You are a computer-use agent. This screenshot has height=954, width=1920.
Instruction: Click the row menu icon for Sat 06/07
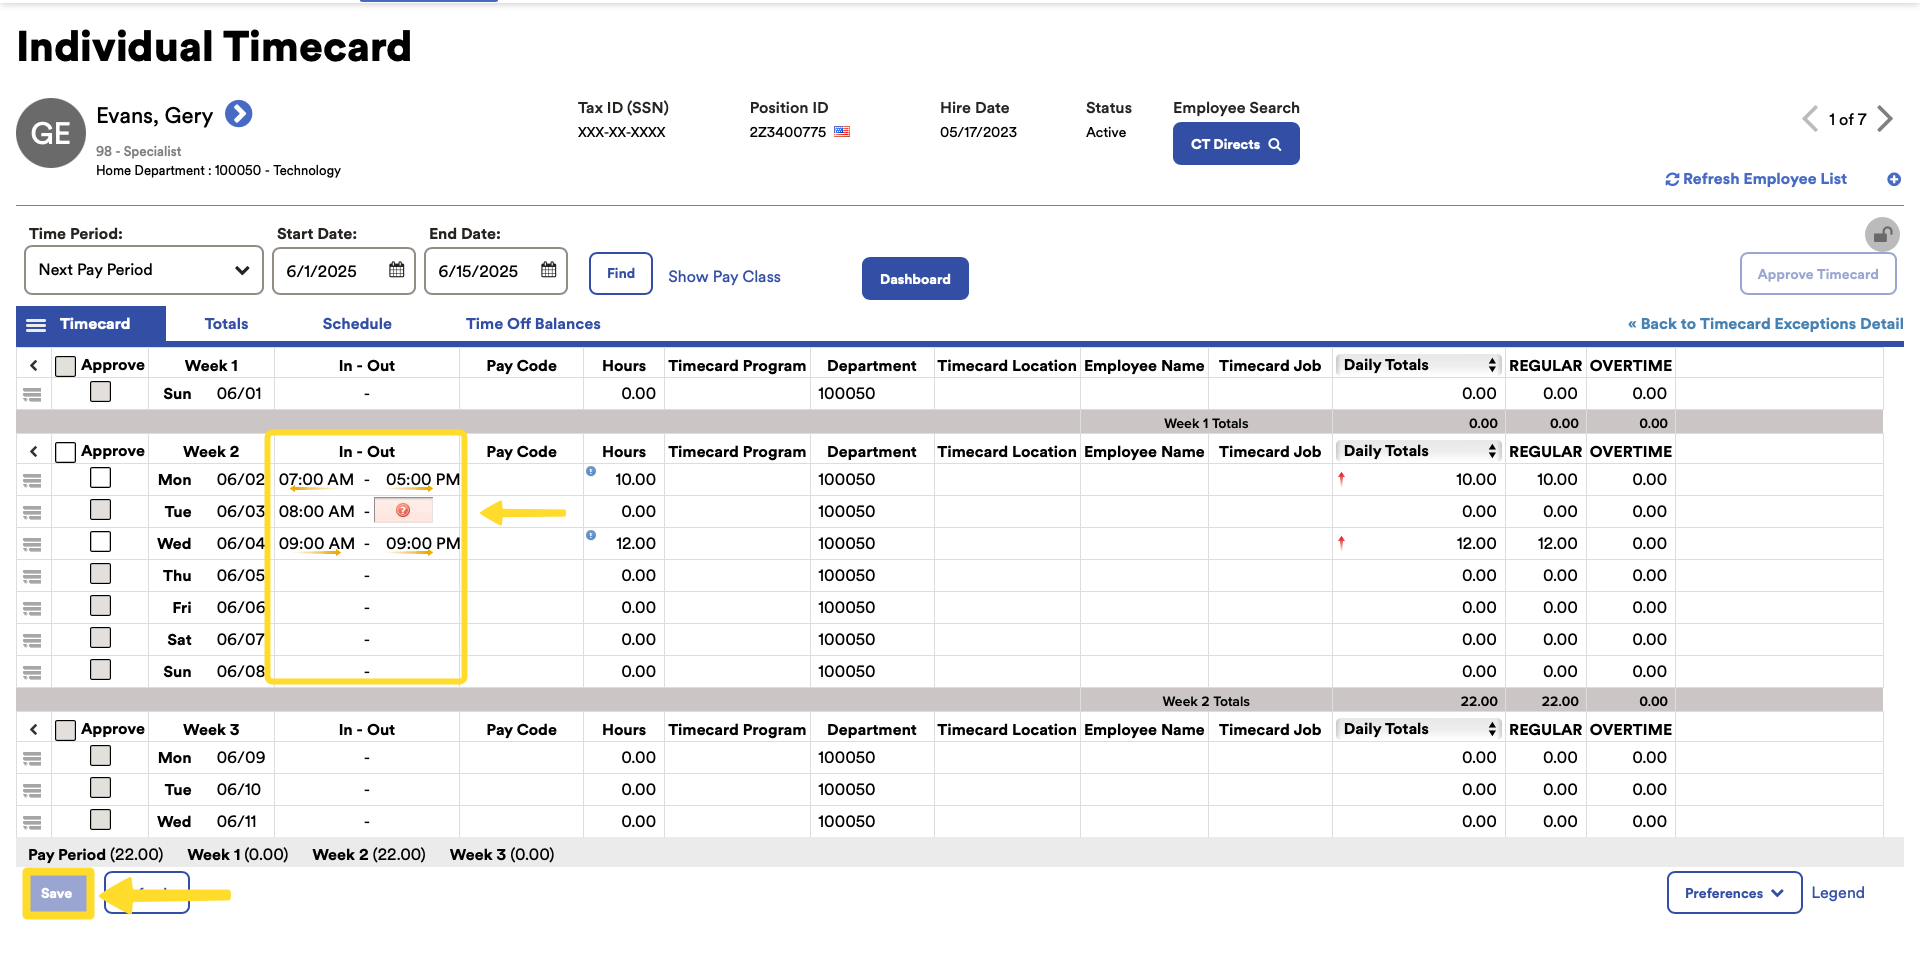point(32,640)
